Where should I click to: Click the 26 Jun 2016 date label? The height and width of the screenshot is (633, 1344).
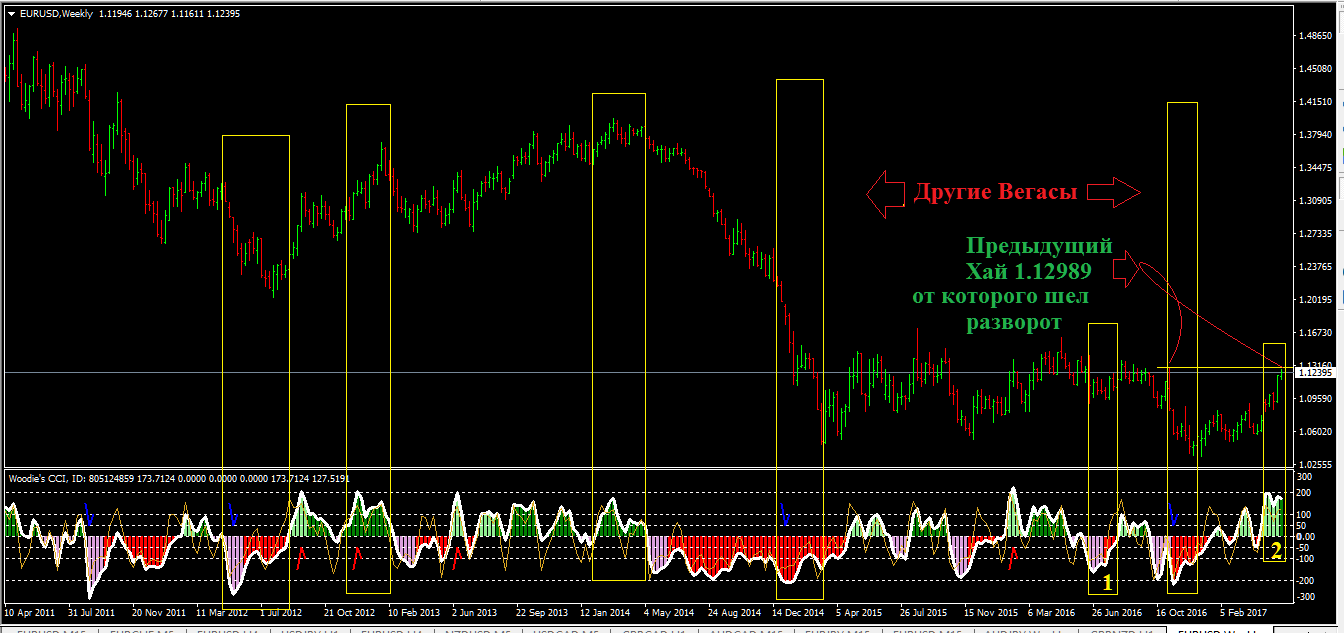coord(1119,611)
